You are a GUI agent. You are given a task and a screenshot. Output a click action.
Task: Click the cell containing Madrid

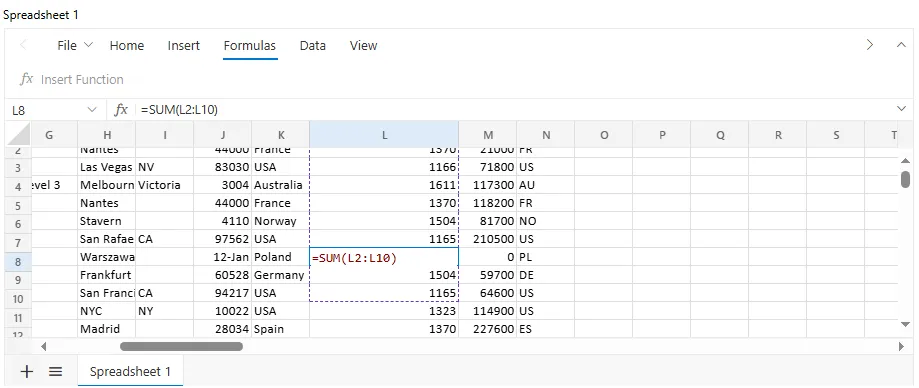tap(107, 329)
